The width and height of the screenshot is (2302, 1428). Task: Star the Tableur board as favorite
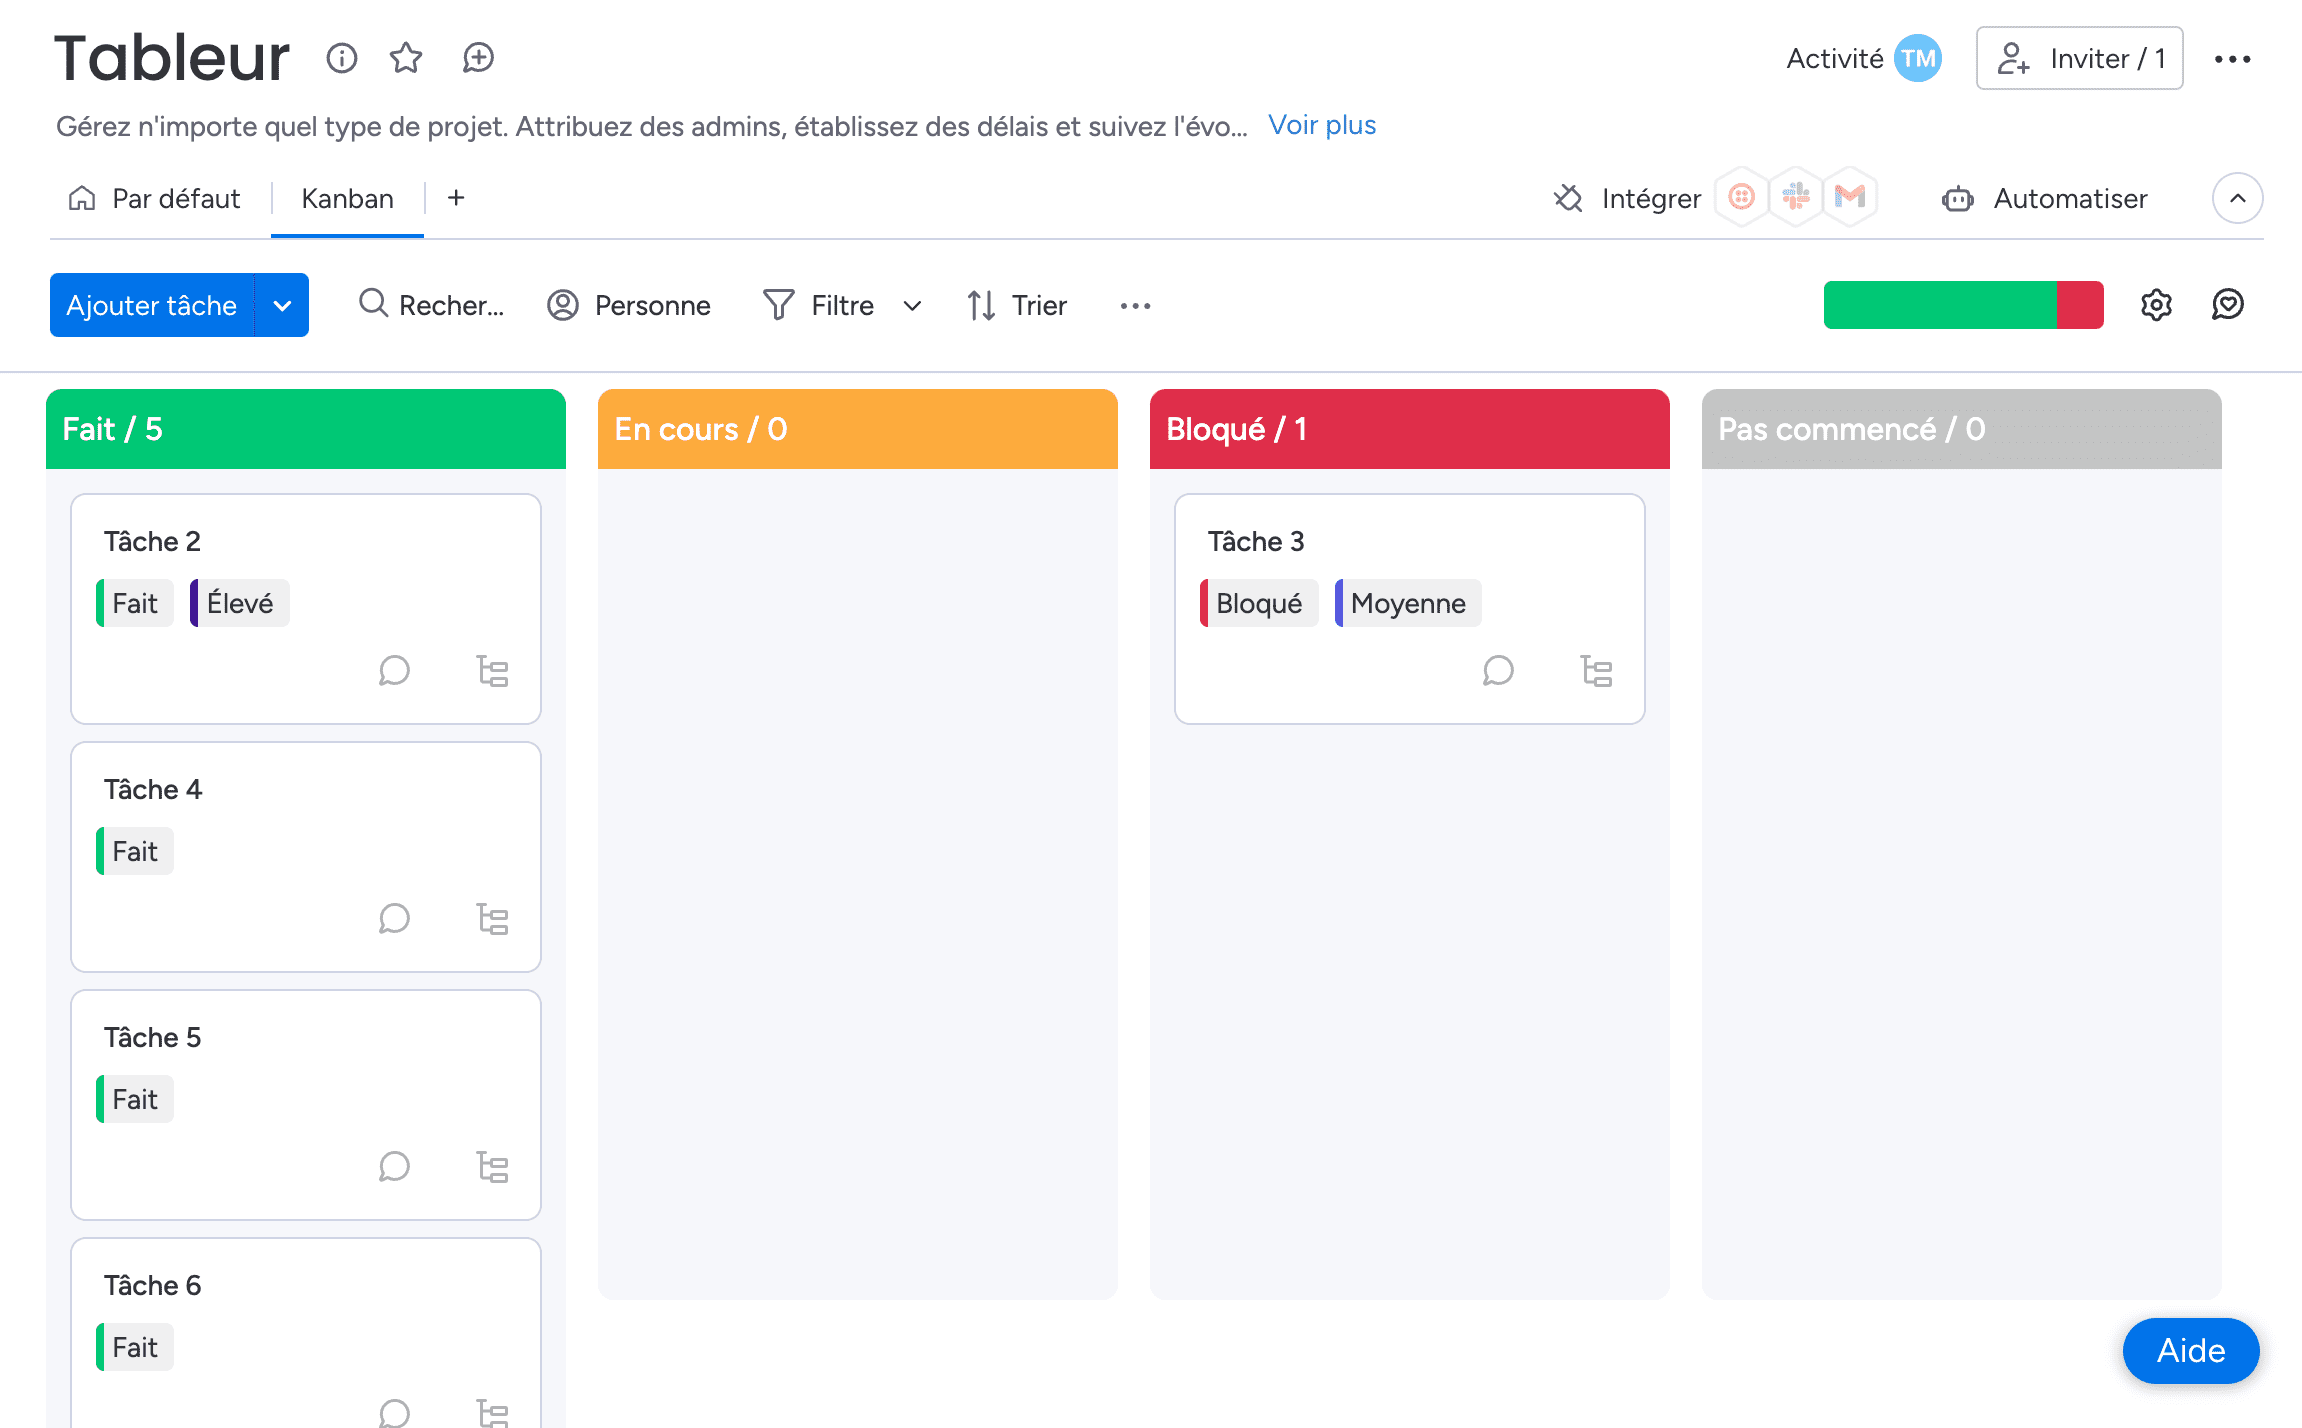pos(406,58)
